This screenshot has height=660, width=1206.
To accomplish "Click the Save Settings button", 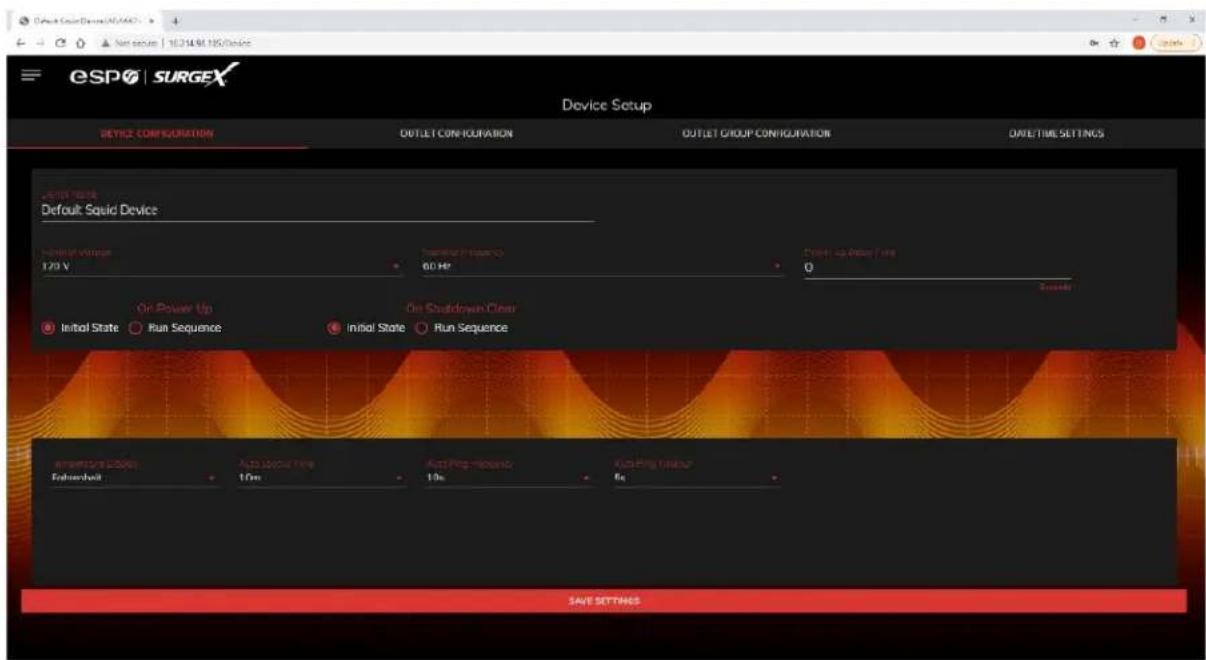I will [x=603, y=601].
